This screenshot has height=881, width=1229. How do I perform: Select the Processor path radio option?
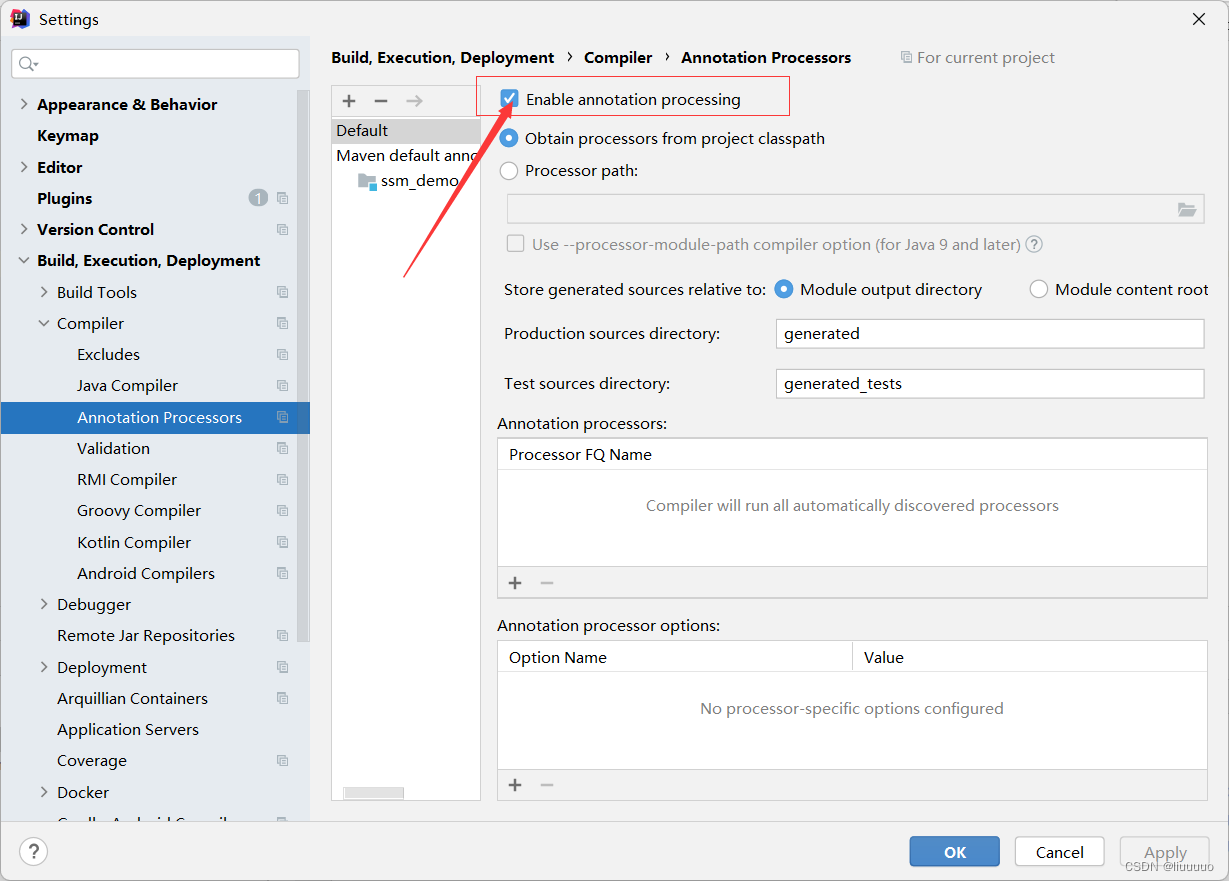tap(509, 170)
